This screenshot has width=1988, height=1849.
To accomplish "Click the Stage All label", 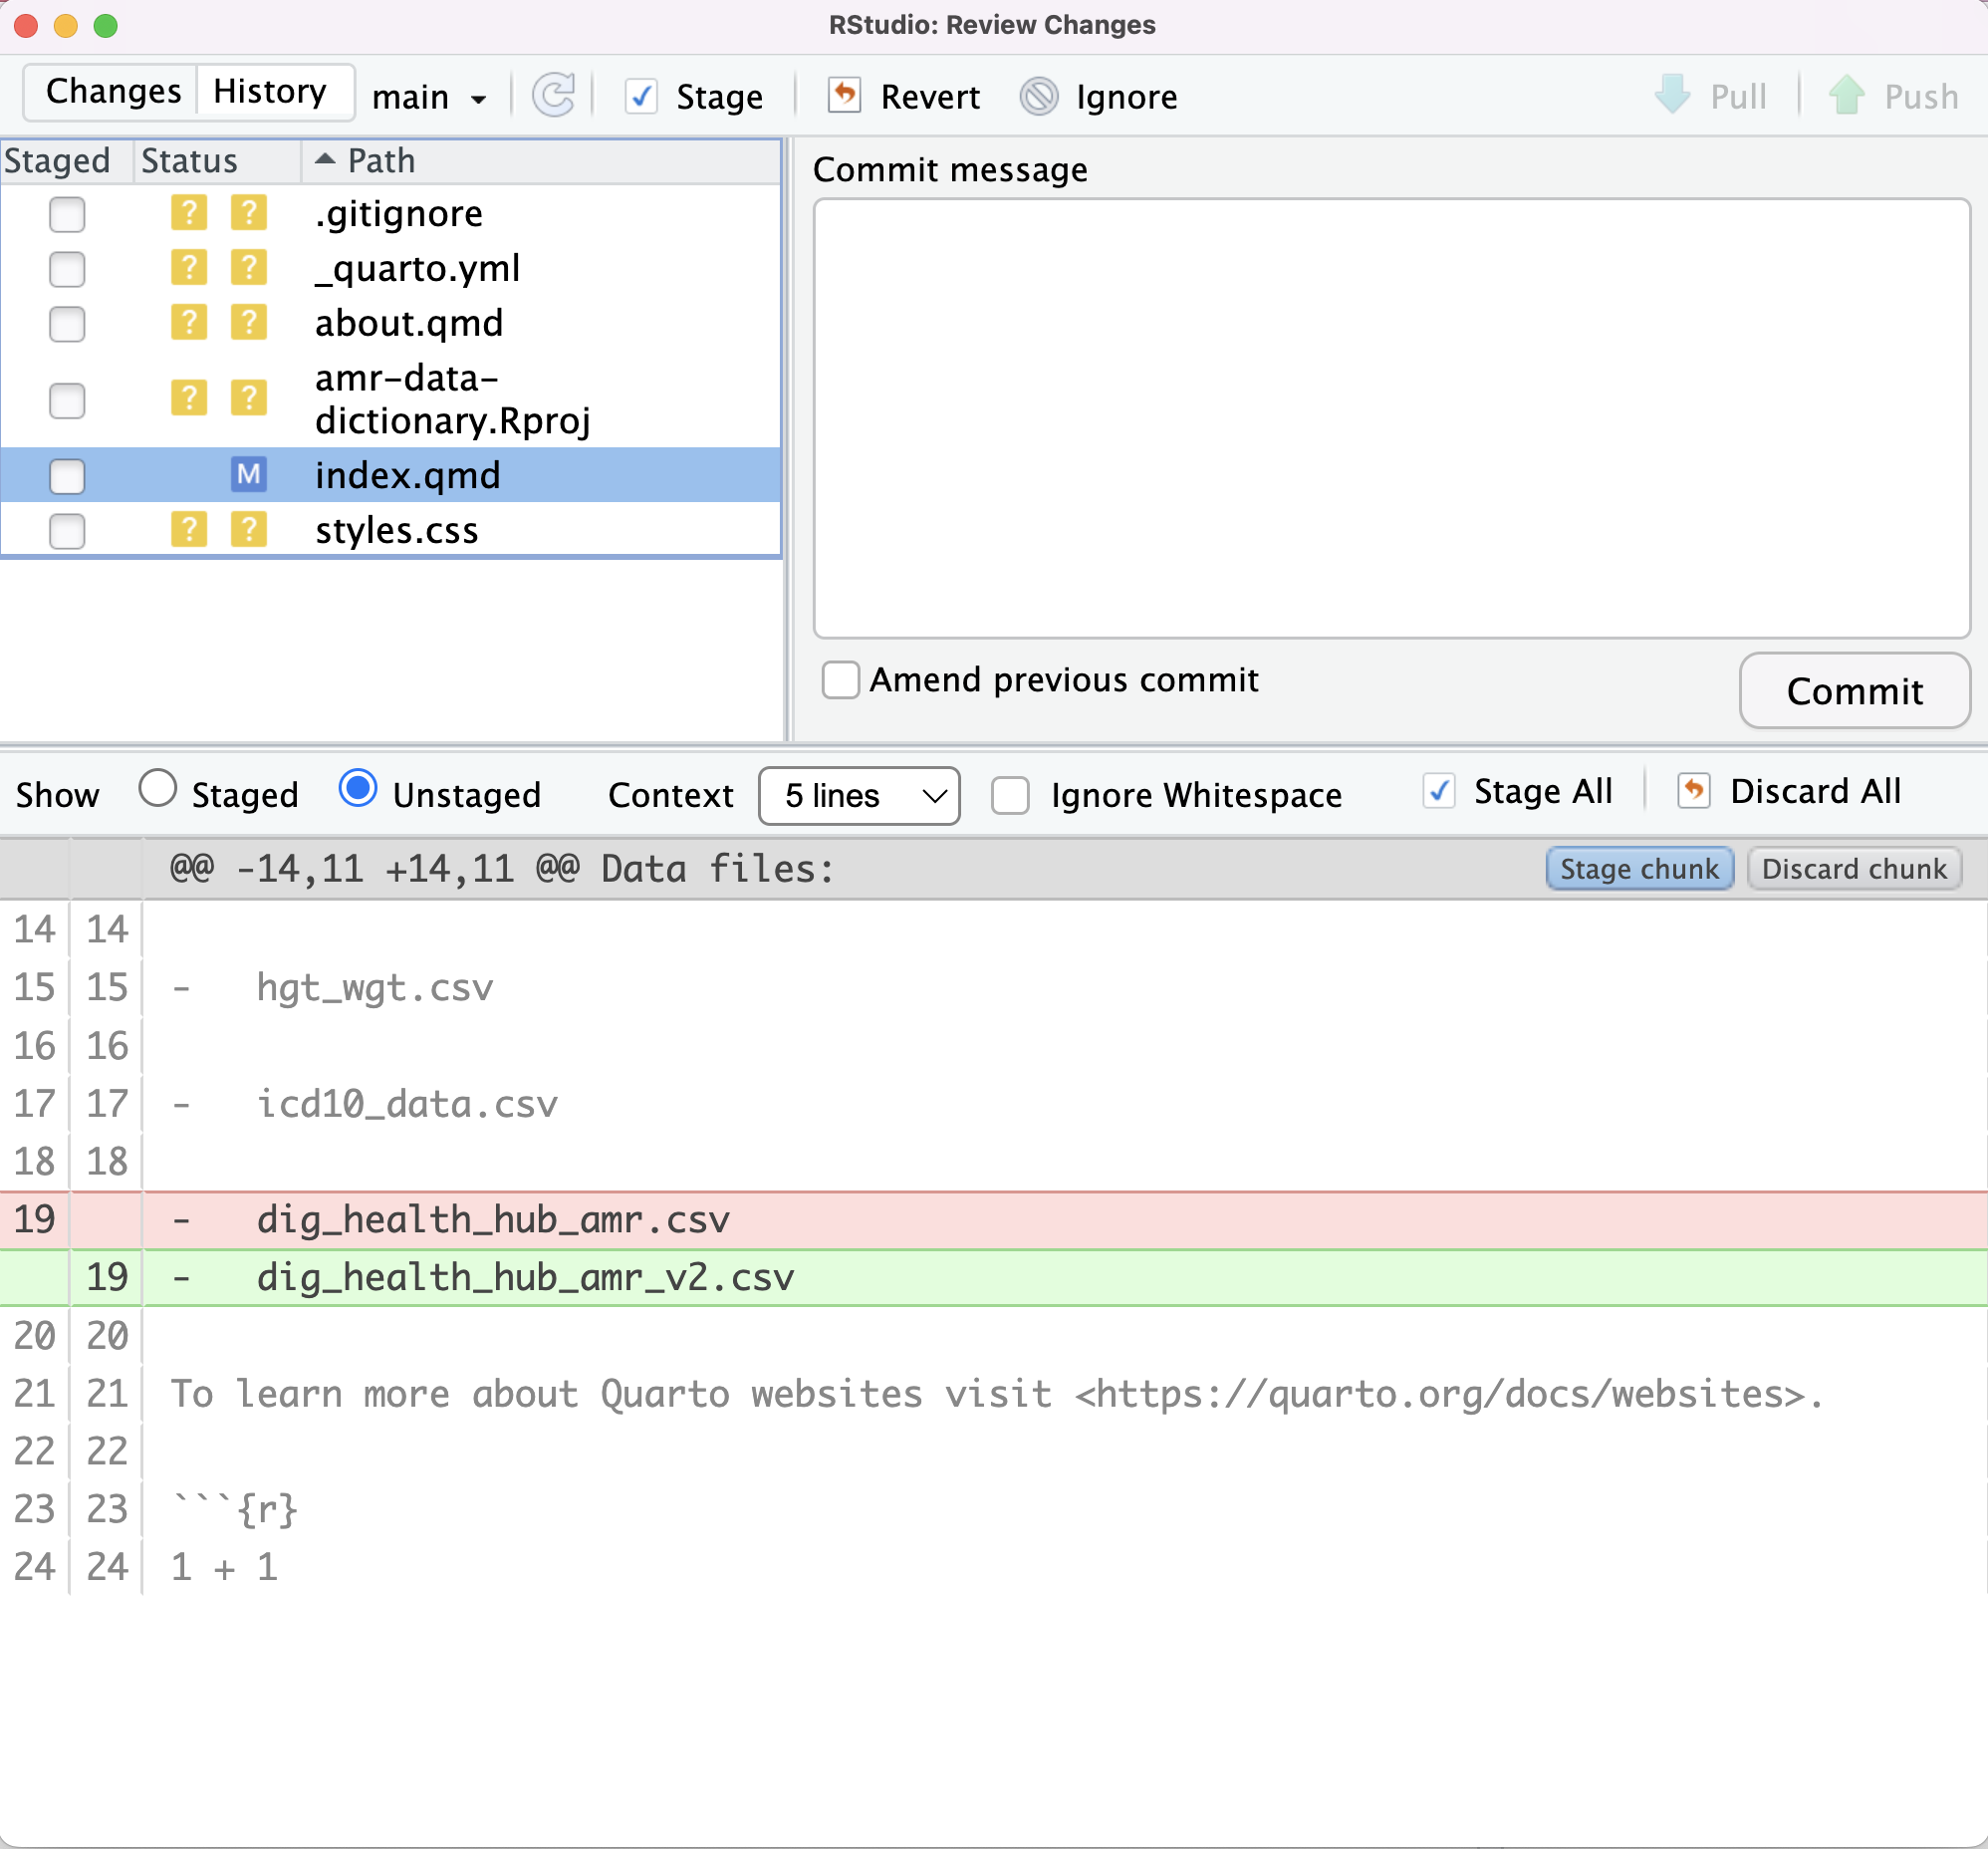I will [x=1543, y=791].
